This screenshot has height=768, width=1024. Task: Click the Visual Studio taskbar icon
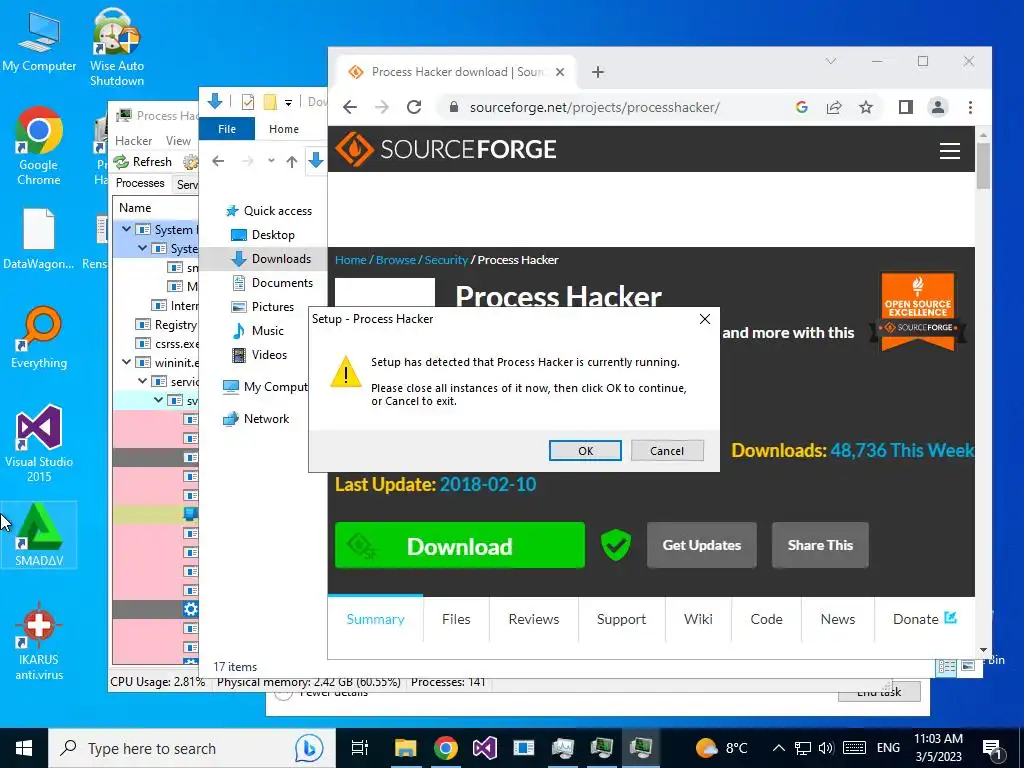tap(485, 748)
